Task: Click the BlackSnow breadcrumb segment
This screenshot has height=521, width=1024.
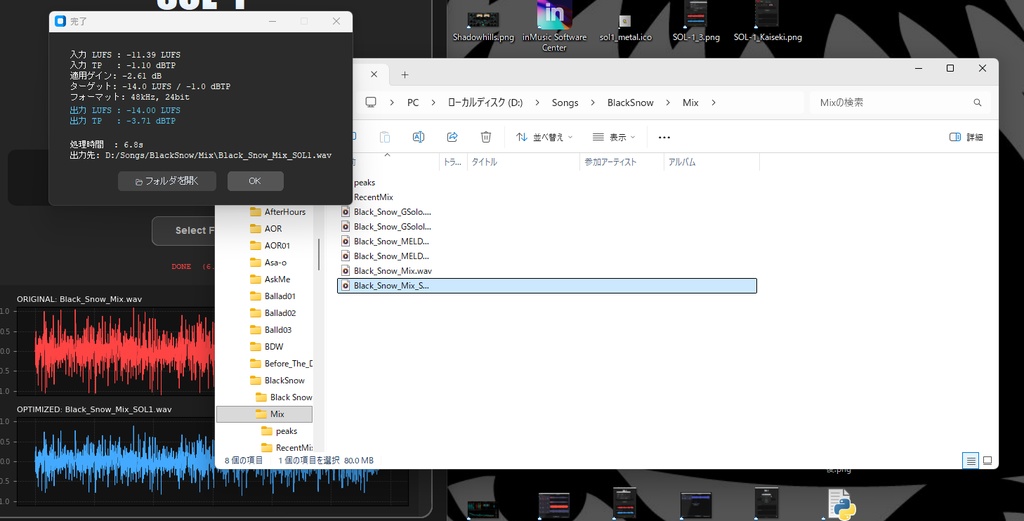Action: click(630, 103)
